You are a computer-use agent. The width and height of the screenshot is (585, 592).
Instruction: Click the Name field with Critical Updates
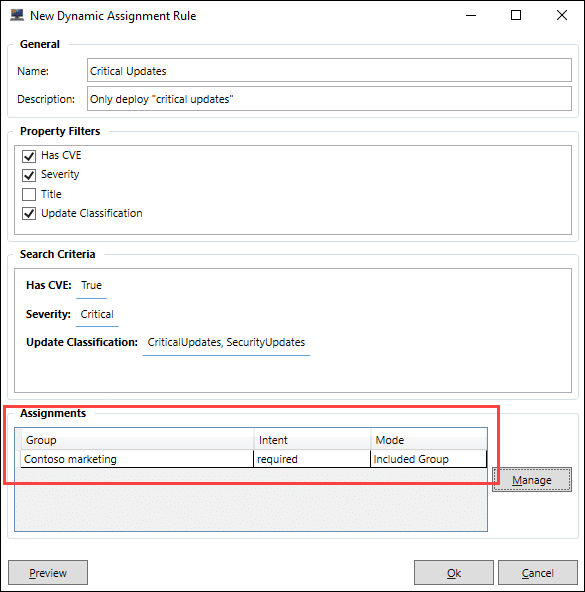(x=329, y=70)
